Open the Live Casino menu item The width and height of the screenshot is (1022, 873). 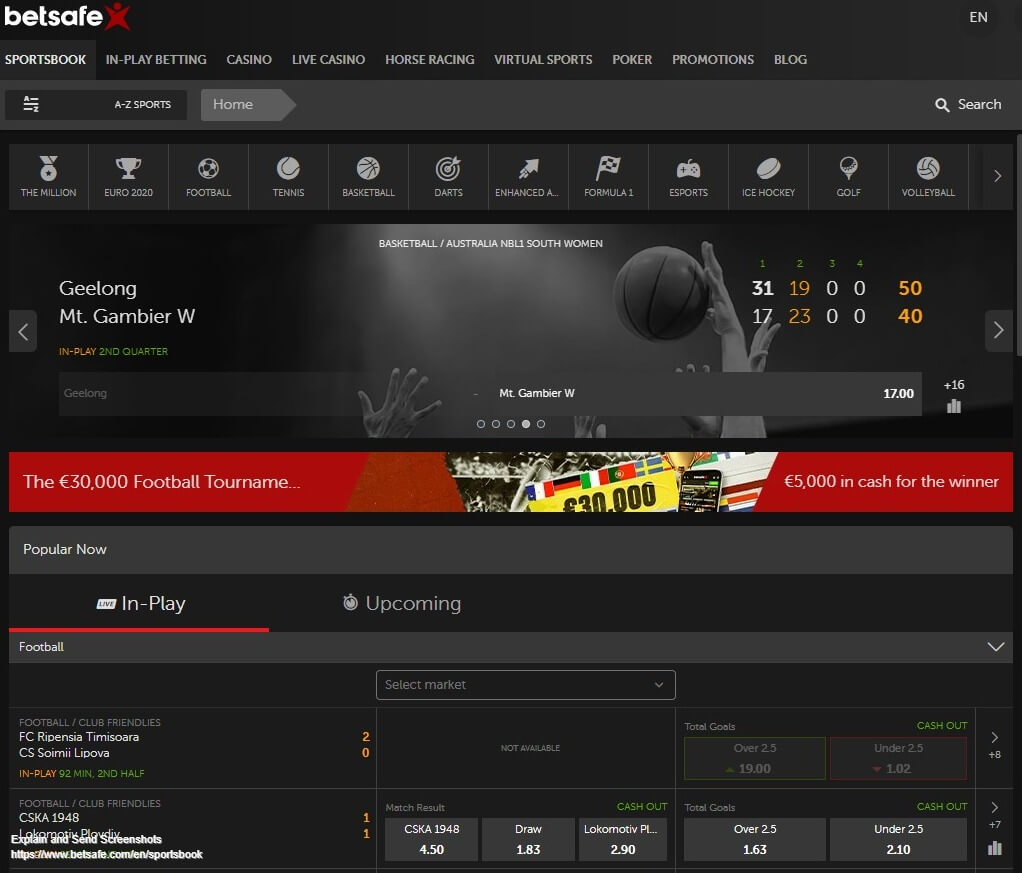328,59
